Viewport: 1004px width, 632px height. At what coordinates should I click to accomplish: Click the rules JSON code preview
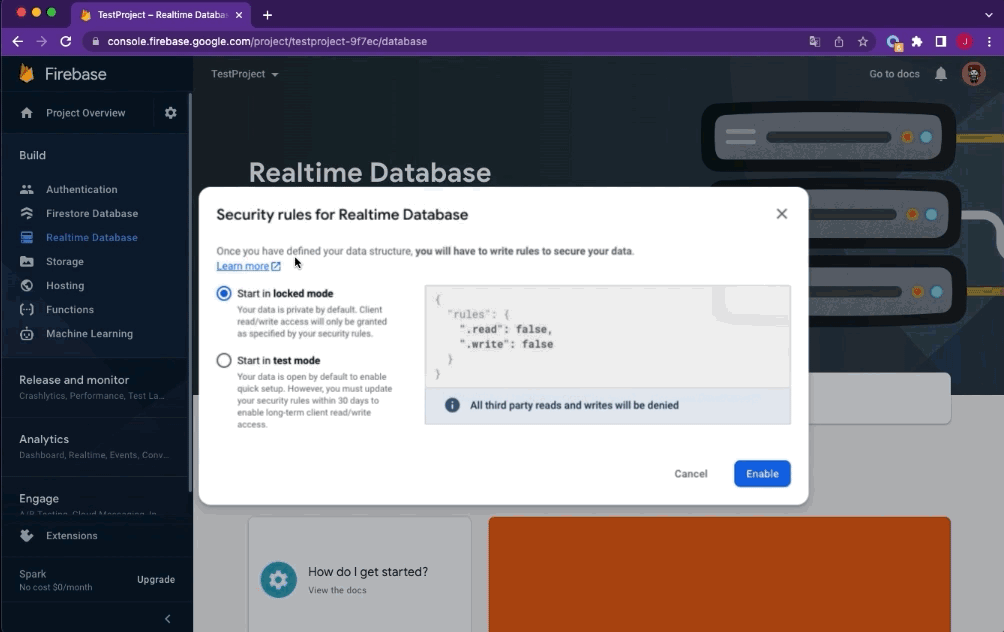coord(607,336)
